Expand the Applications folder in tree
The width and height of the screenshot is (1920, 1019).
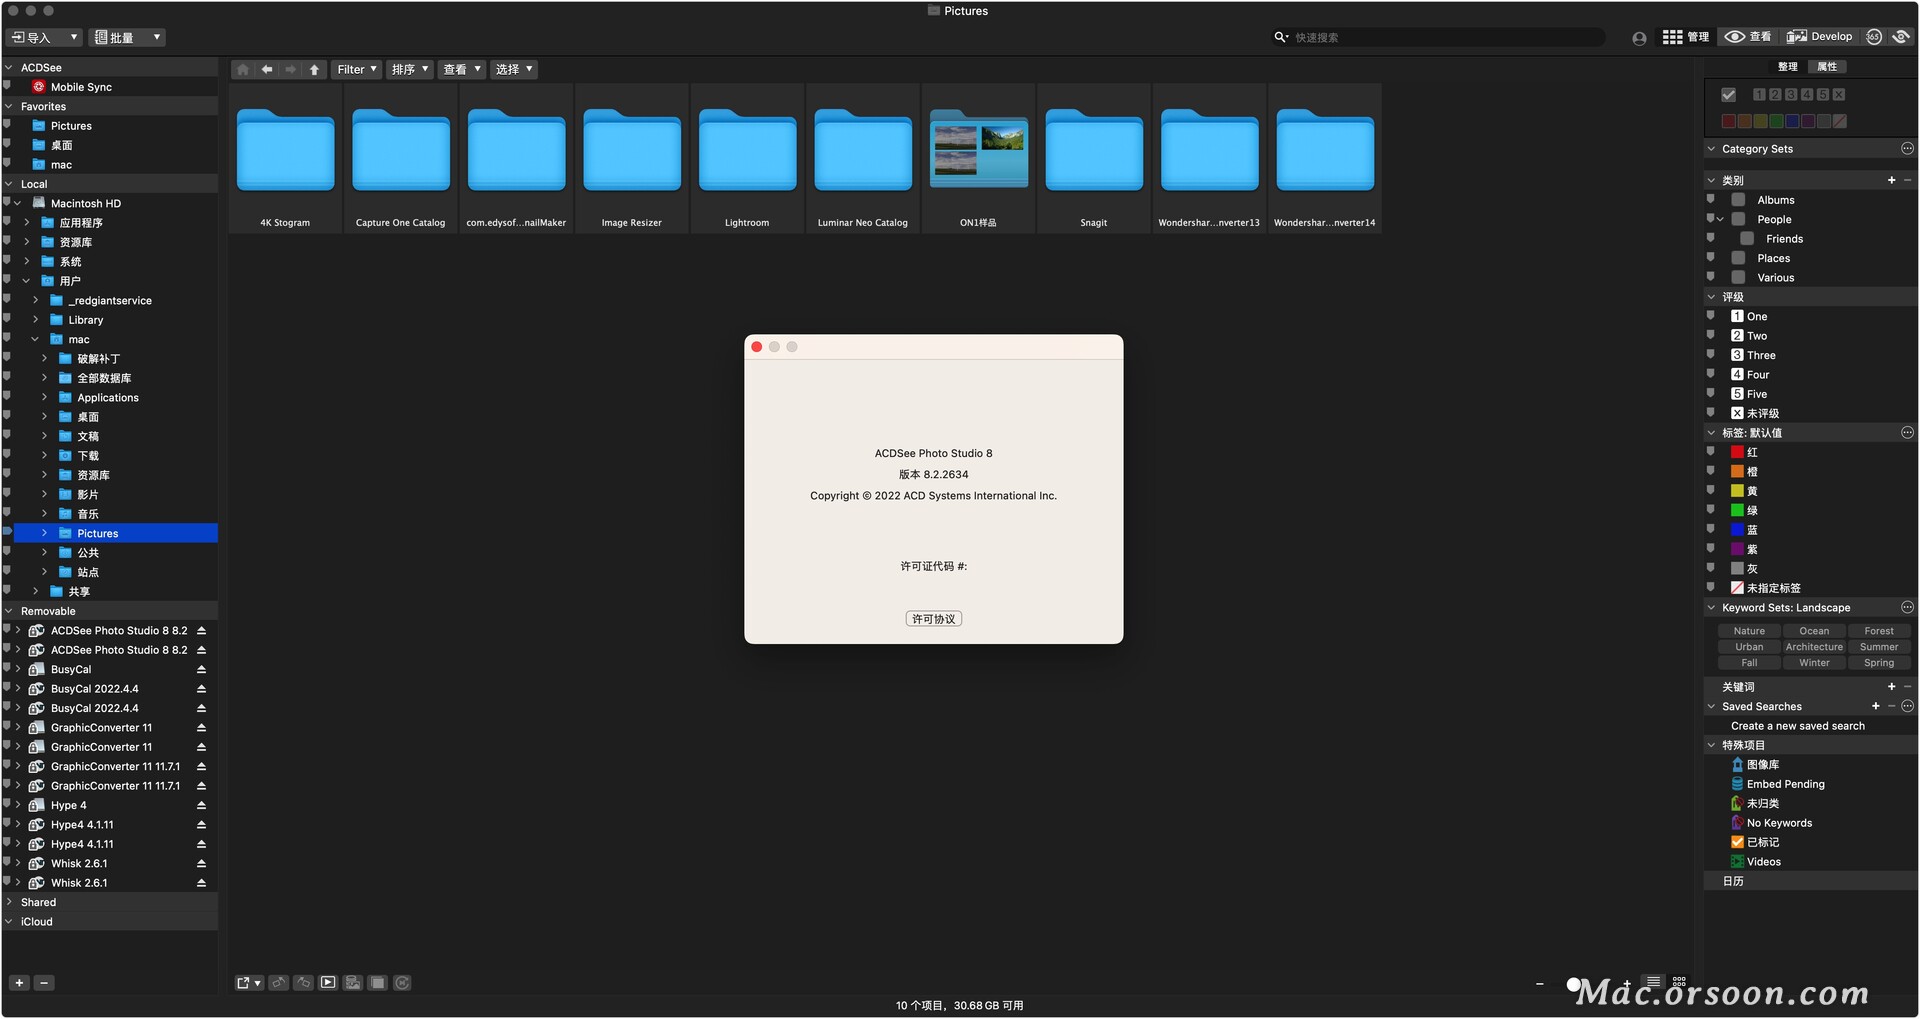(44, 398)
